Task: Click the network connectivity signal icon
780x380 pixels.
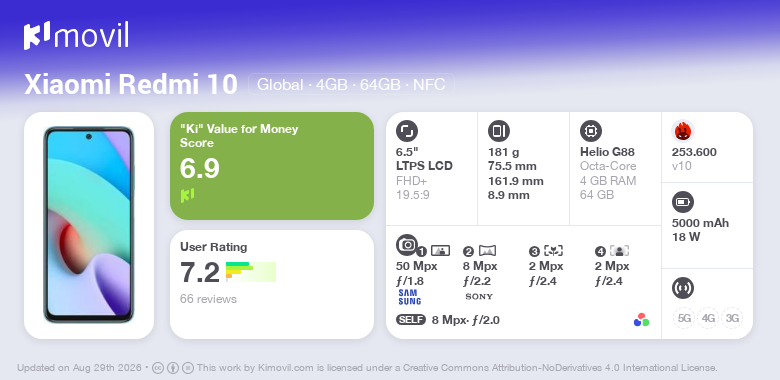Action: point(683,287)
